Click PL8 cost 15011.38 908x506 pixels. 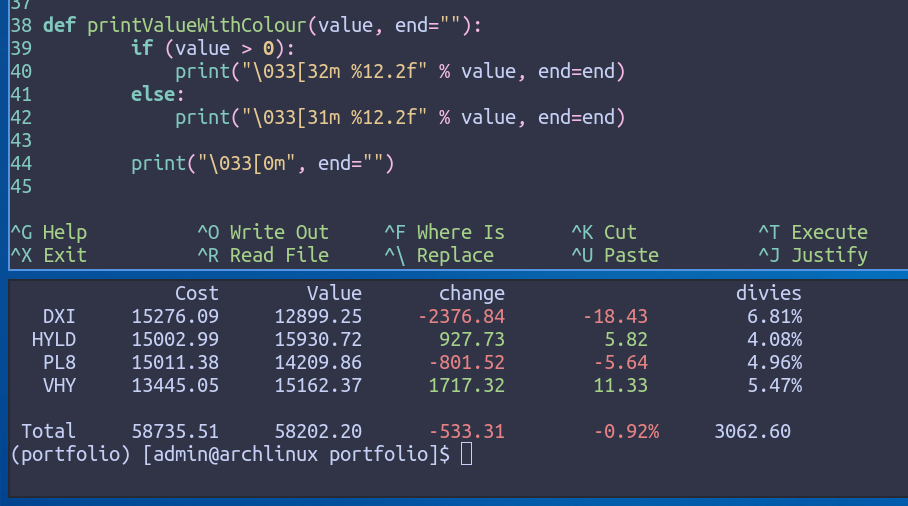175,362
